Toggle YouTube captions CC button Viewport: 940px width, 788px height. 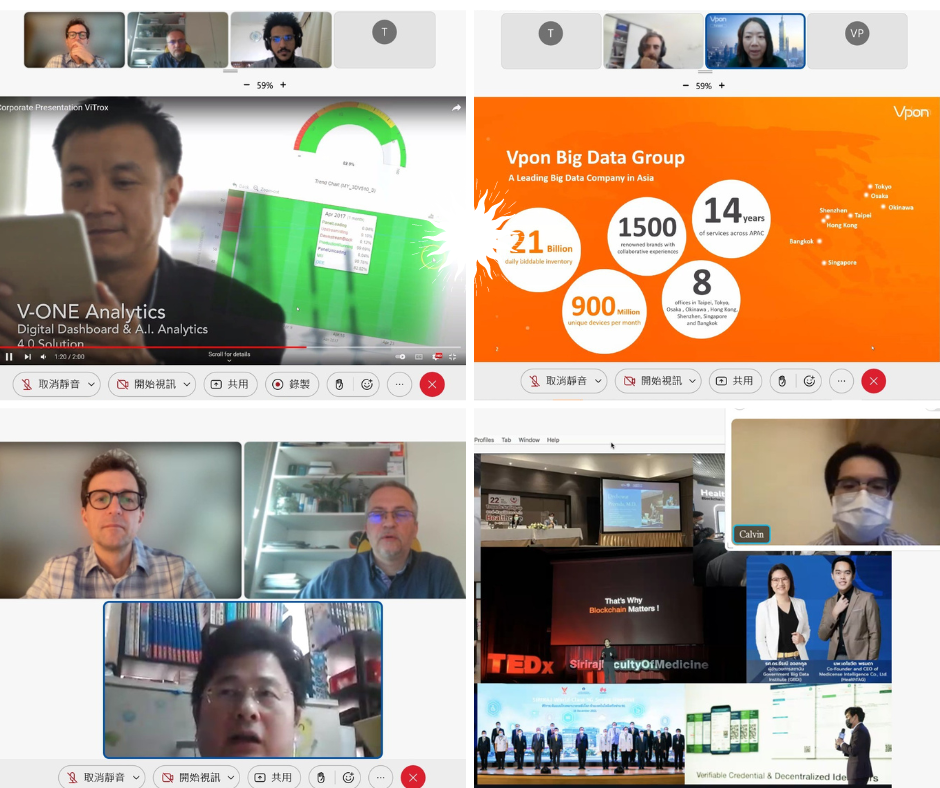pyautogui.click(x=419, y=357)
